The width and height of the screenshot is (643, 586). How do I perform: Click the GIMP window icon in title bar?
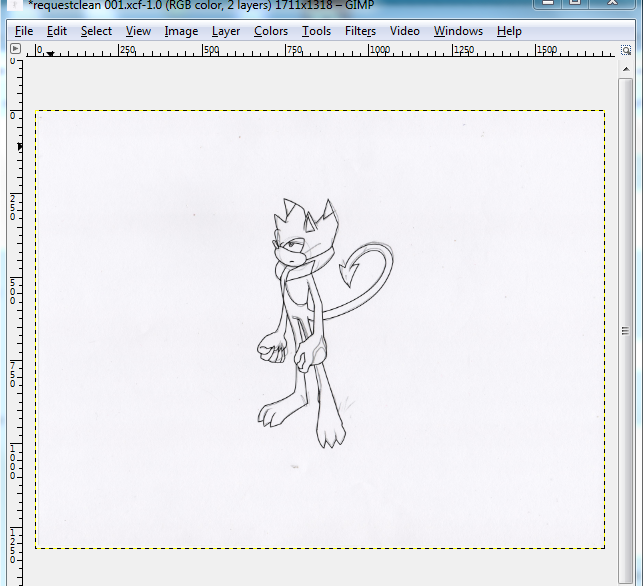click(x=15, y=5)
